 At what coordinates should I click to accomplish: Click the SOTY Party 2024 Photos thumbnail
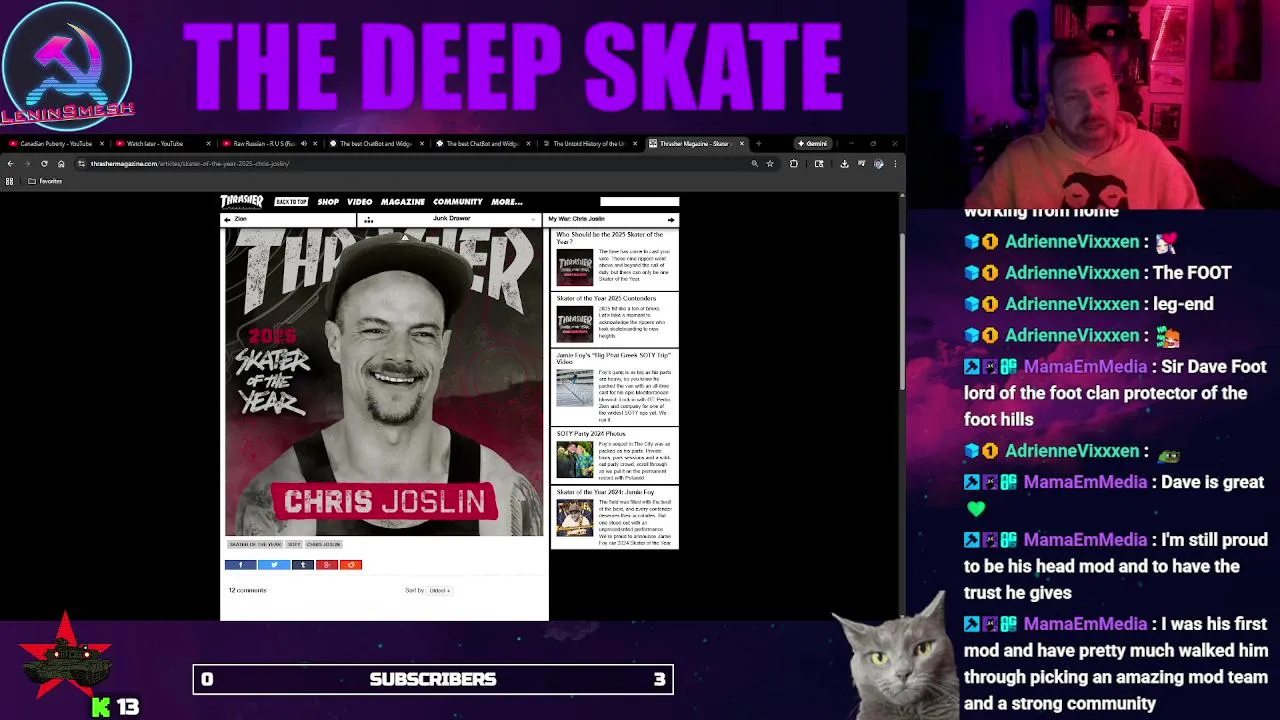click(x=575, y=460)
